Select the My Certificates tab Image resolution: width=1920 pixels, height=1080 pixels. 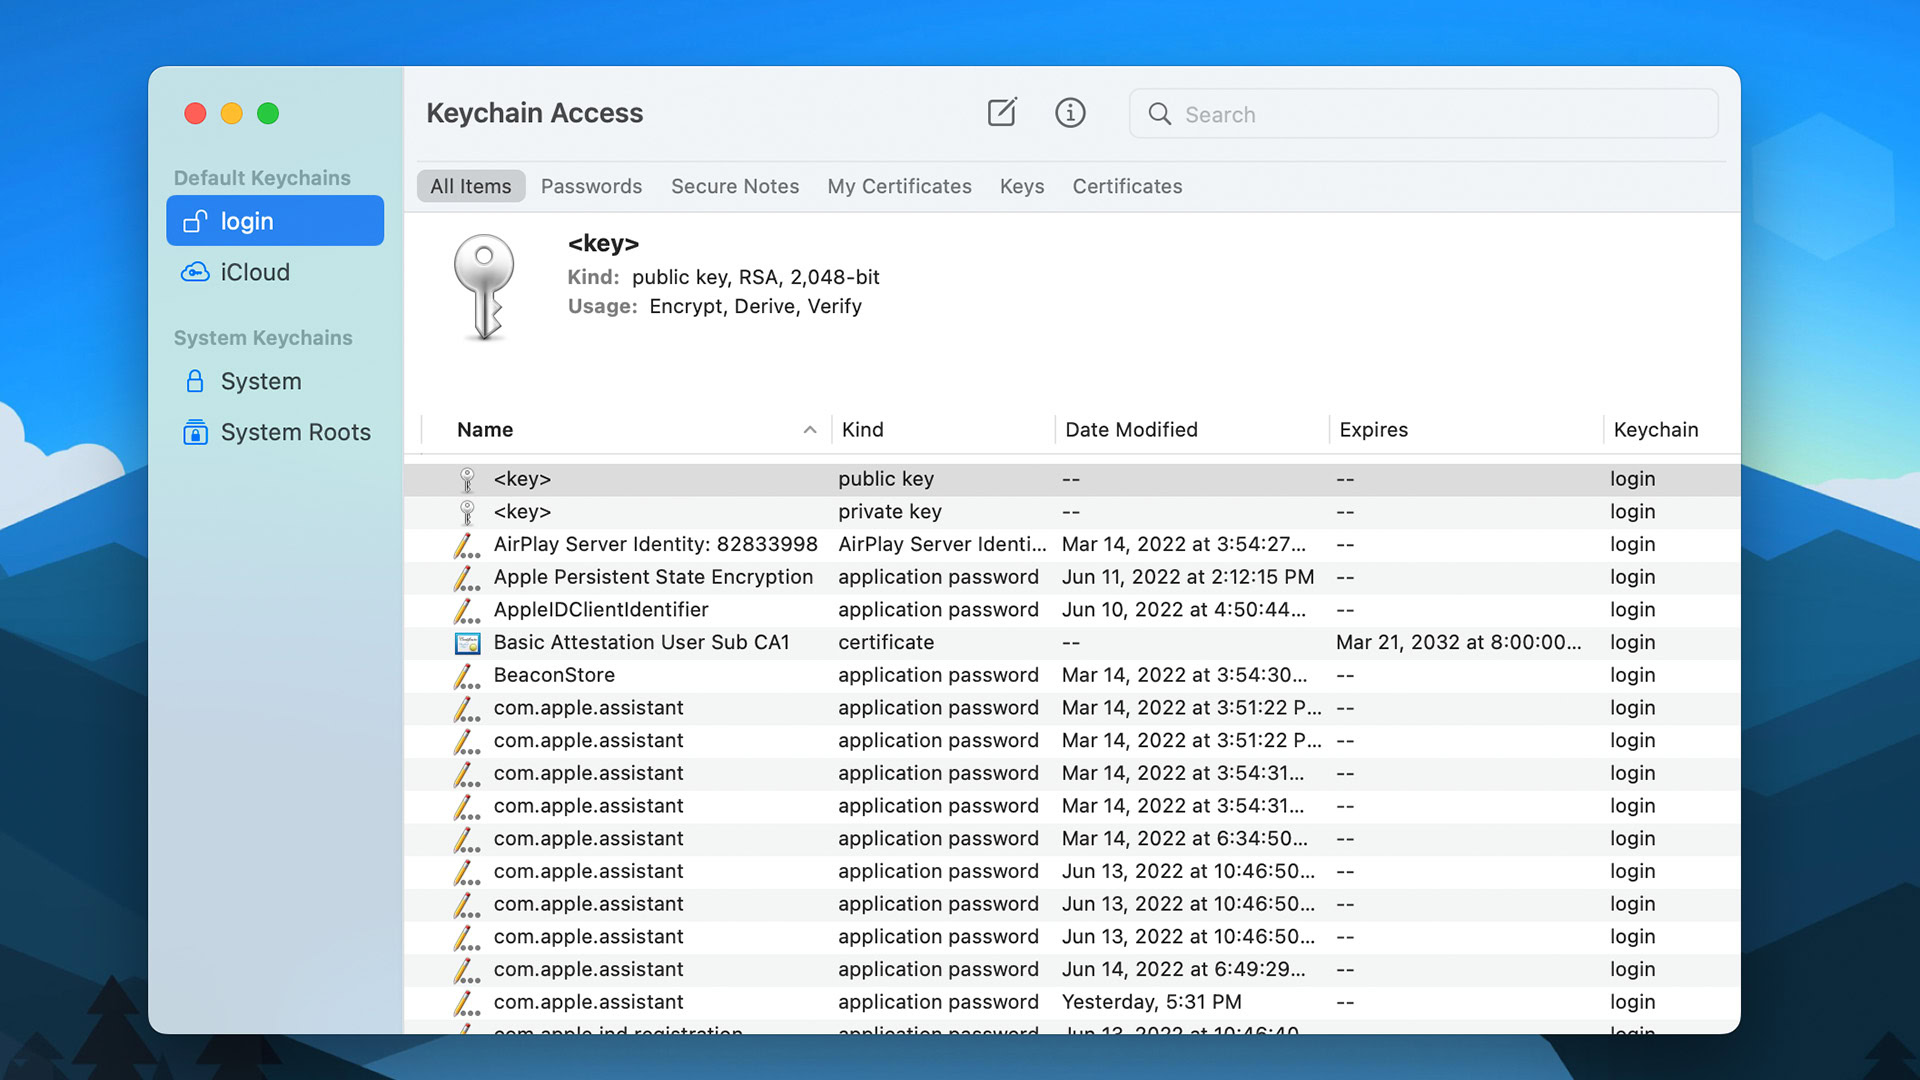pyautogui.click(x=899, y=186)
